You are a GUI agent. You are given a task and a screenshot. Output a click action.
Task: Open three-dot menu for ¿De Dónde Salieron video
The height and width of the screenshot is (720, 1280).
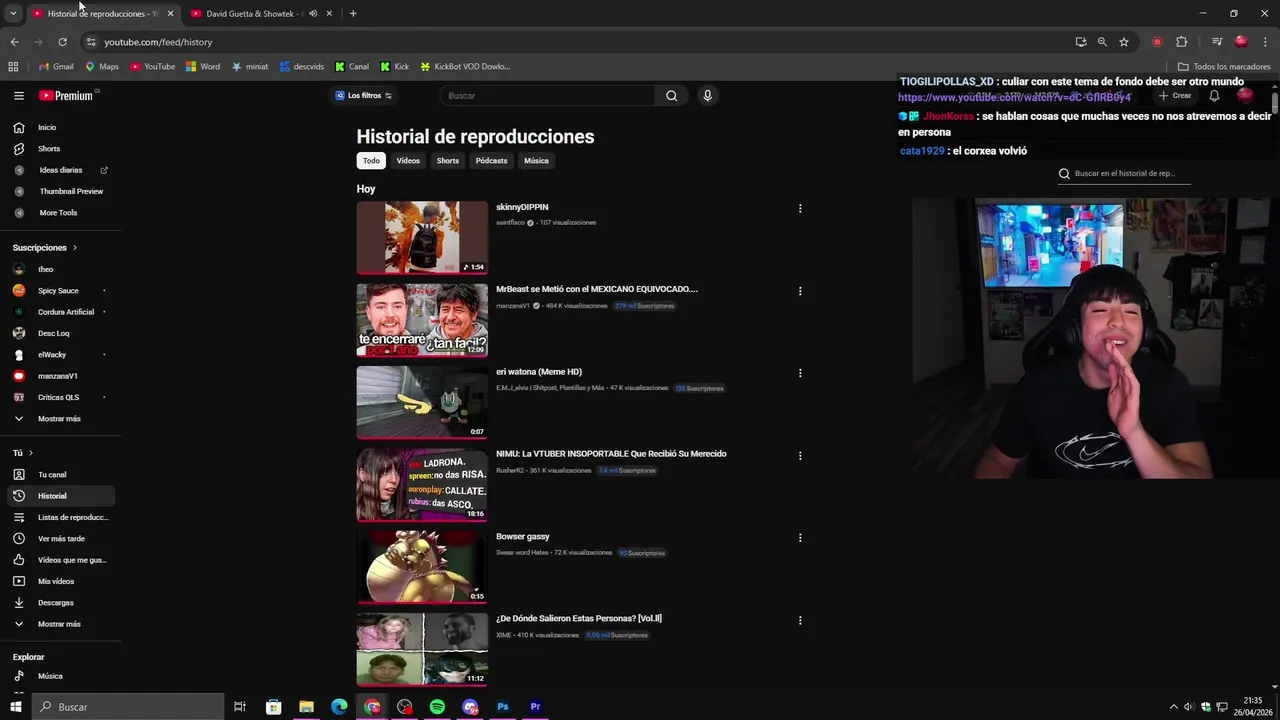[x=800, y=620]
